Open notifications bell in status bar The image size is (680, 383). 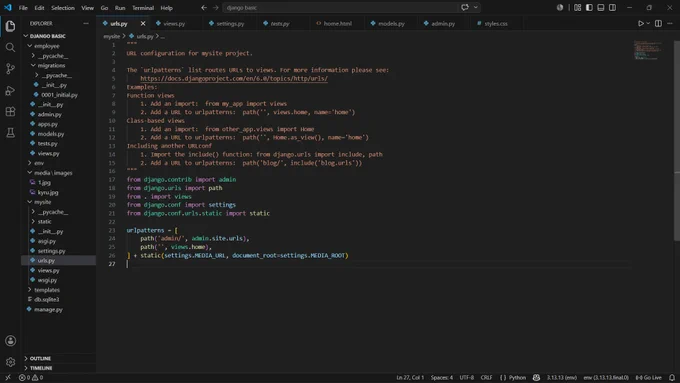click(x=672, y=377)
